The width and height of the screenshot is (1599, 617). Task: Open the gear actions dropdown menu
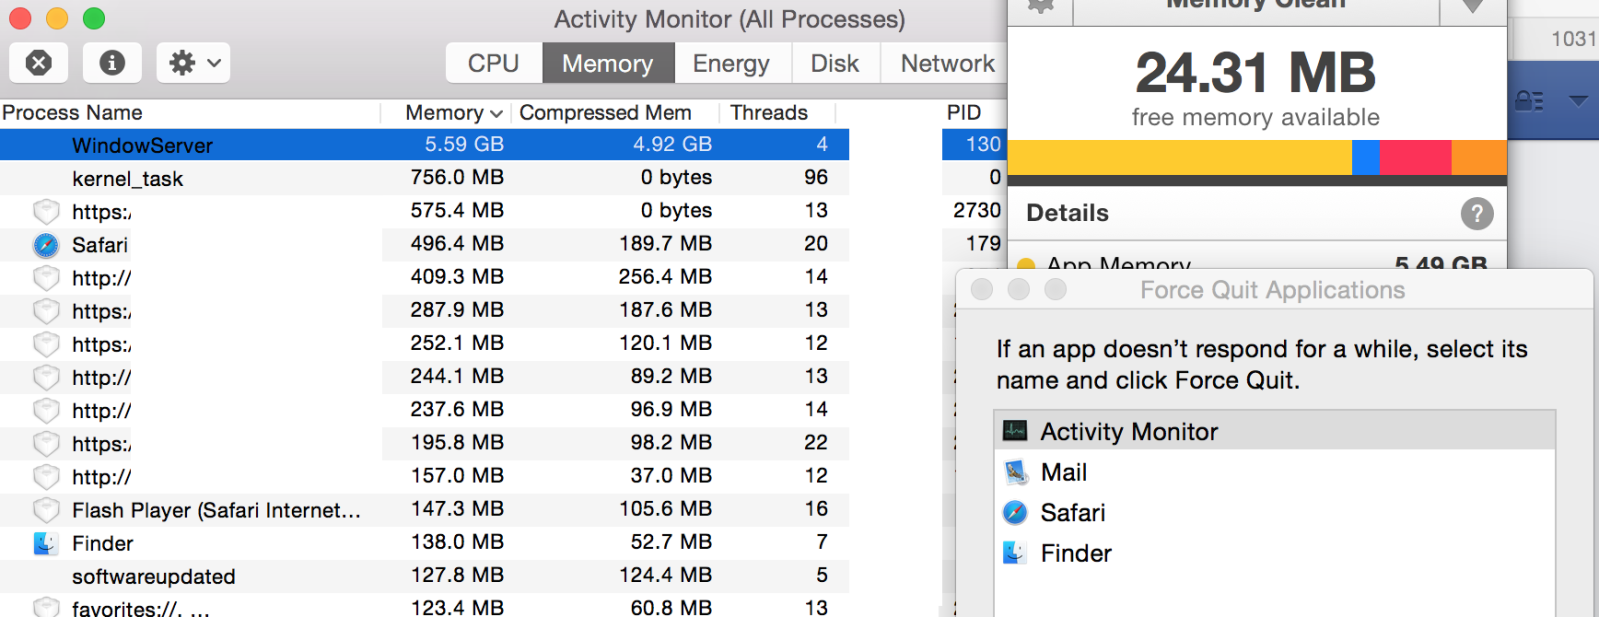click(x=194, y=63)
